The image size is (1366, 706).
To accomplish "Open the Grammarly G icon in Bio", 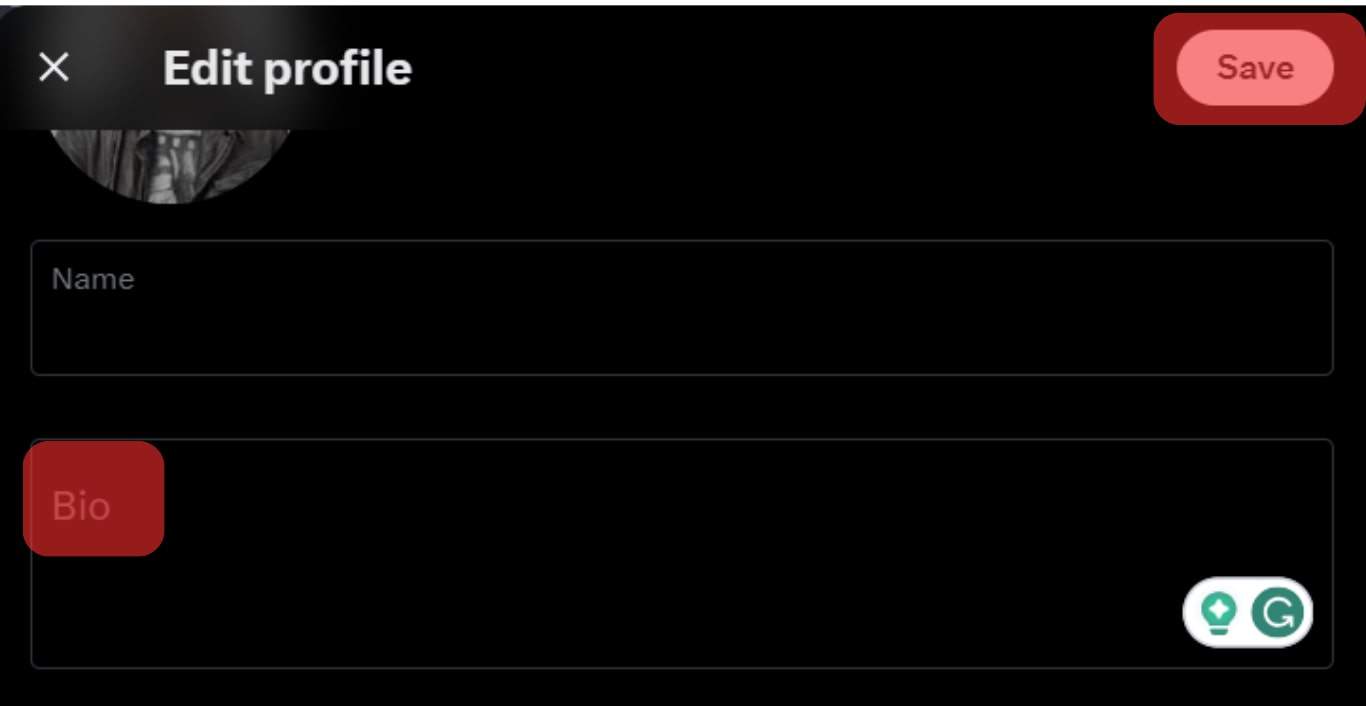I will (1277, 612).
